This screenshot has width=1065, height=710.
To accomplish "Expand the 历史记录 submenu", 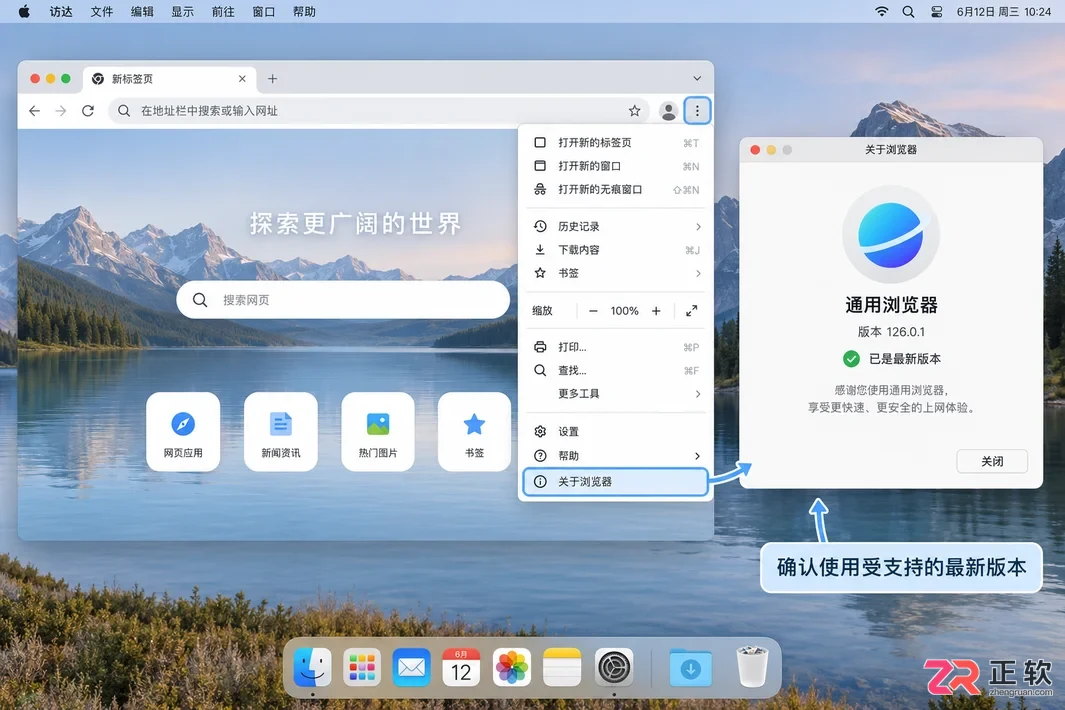I will [x=615, y=226].
